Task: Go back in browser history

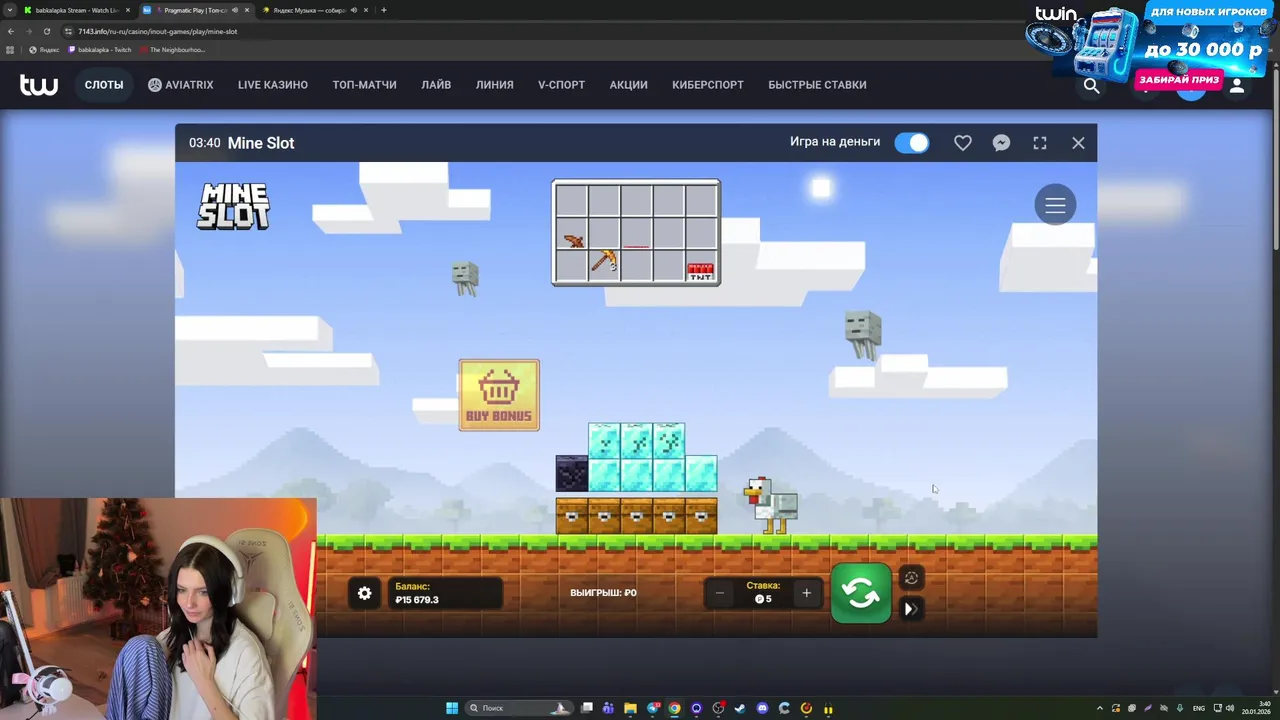Action: click(x=10, y=31)
